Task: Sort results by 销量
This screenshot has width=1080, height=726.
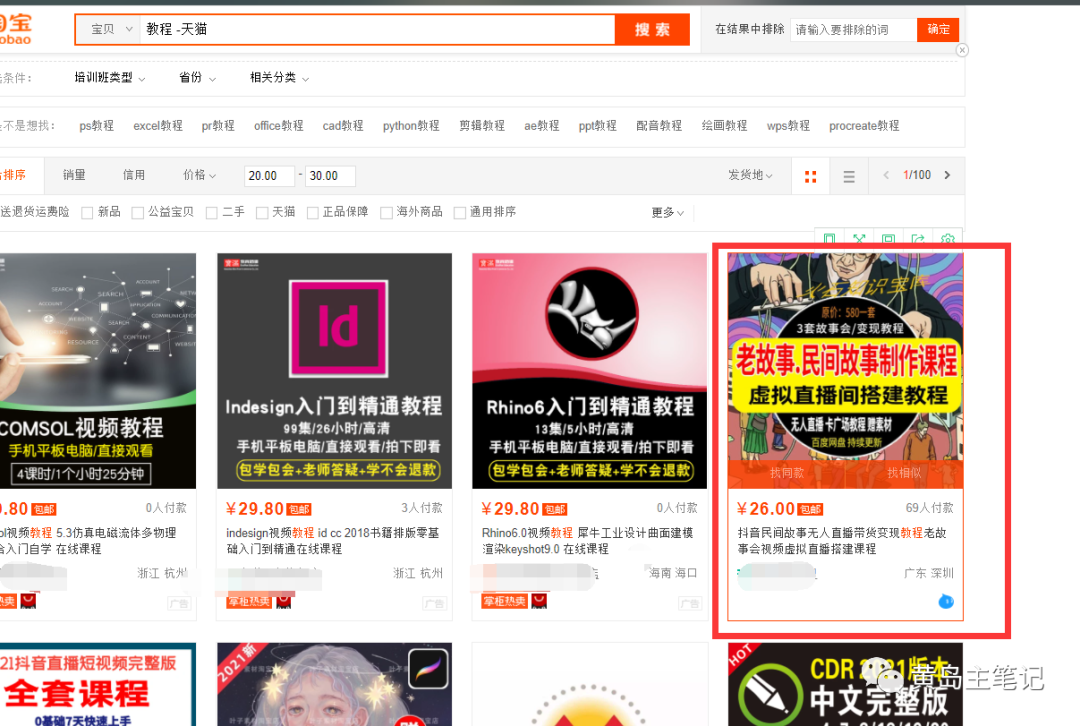Action: [x=74, y=175]
